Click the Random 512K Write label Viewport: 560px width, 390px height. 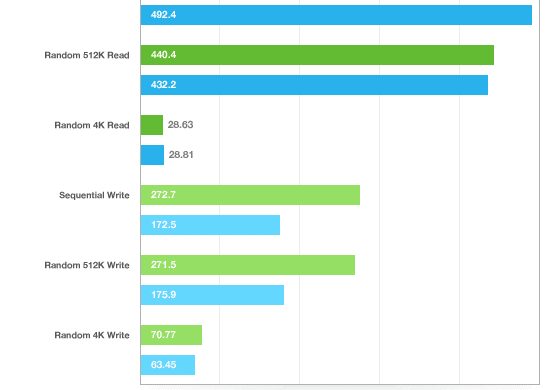point(87,265)
